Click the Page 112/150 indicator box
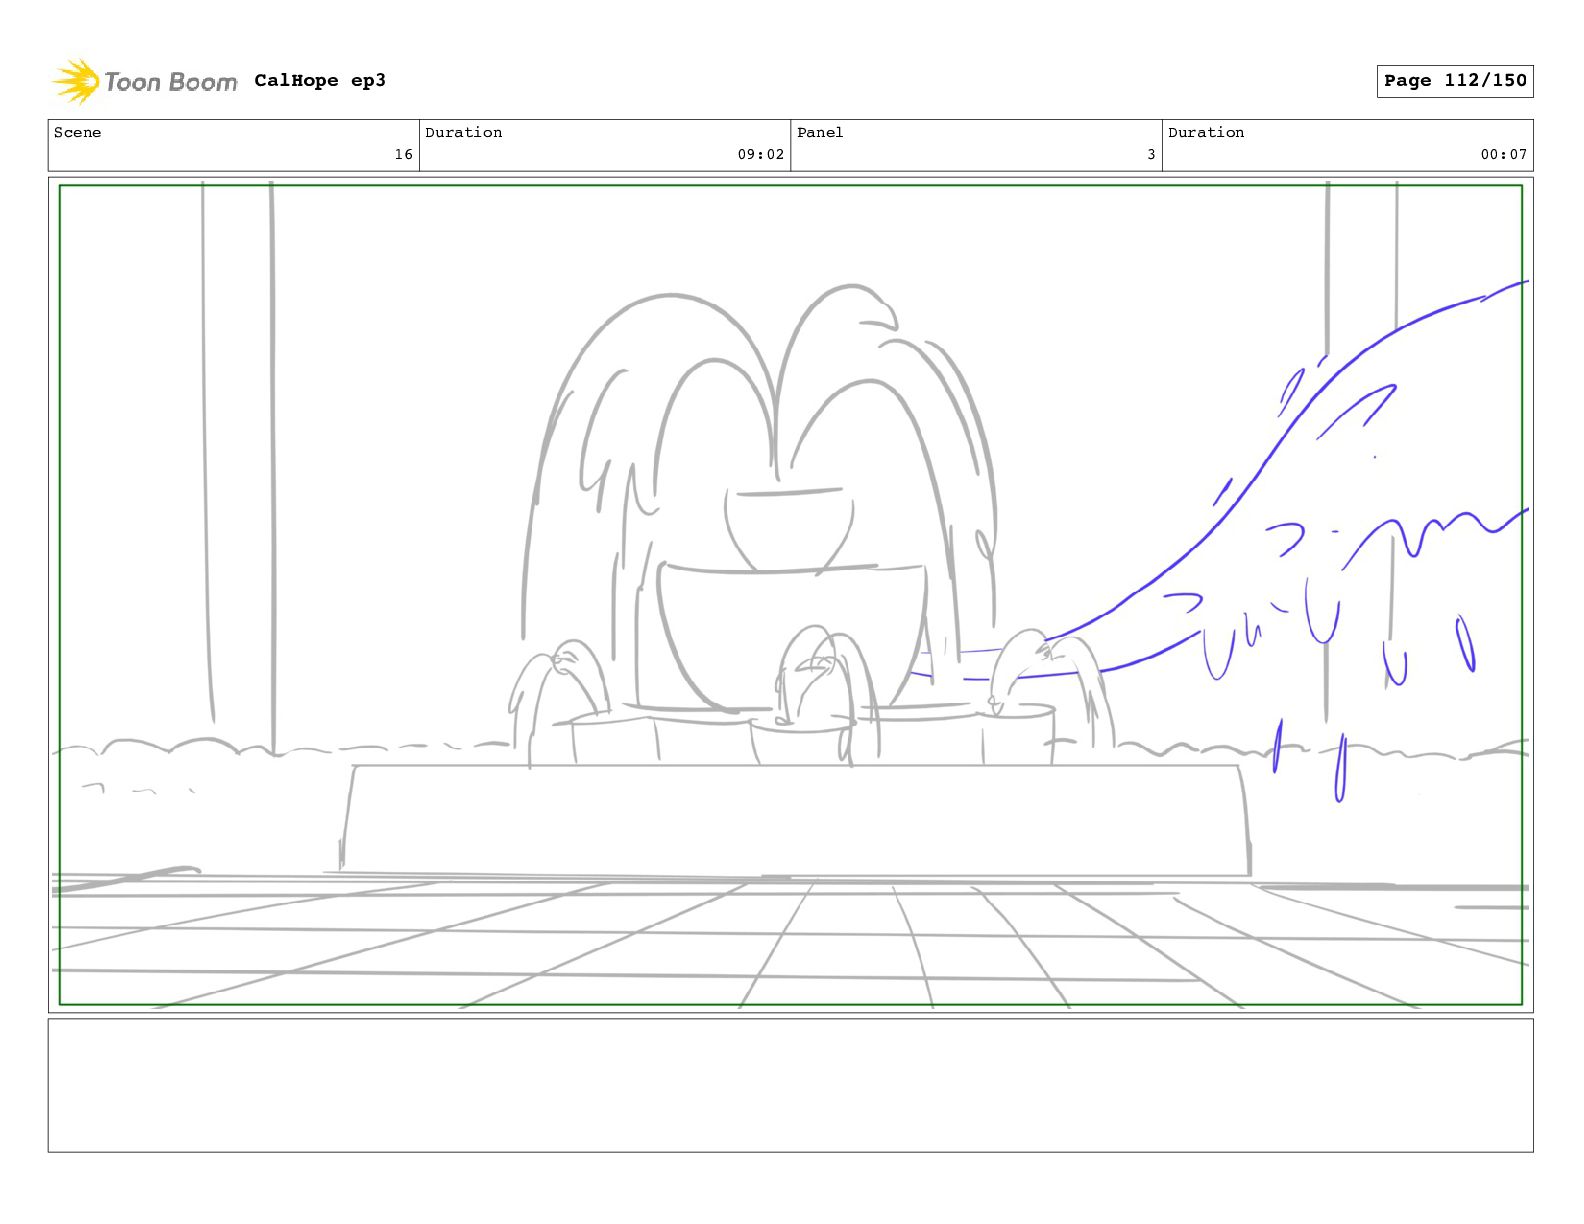This screenshot has width=1584, height=1224. point(1454,81)
